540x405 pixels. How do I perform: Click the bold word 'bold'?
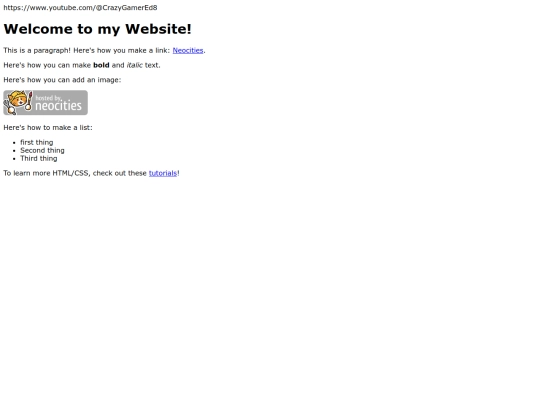(x=101, y=65)
